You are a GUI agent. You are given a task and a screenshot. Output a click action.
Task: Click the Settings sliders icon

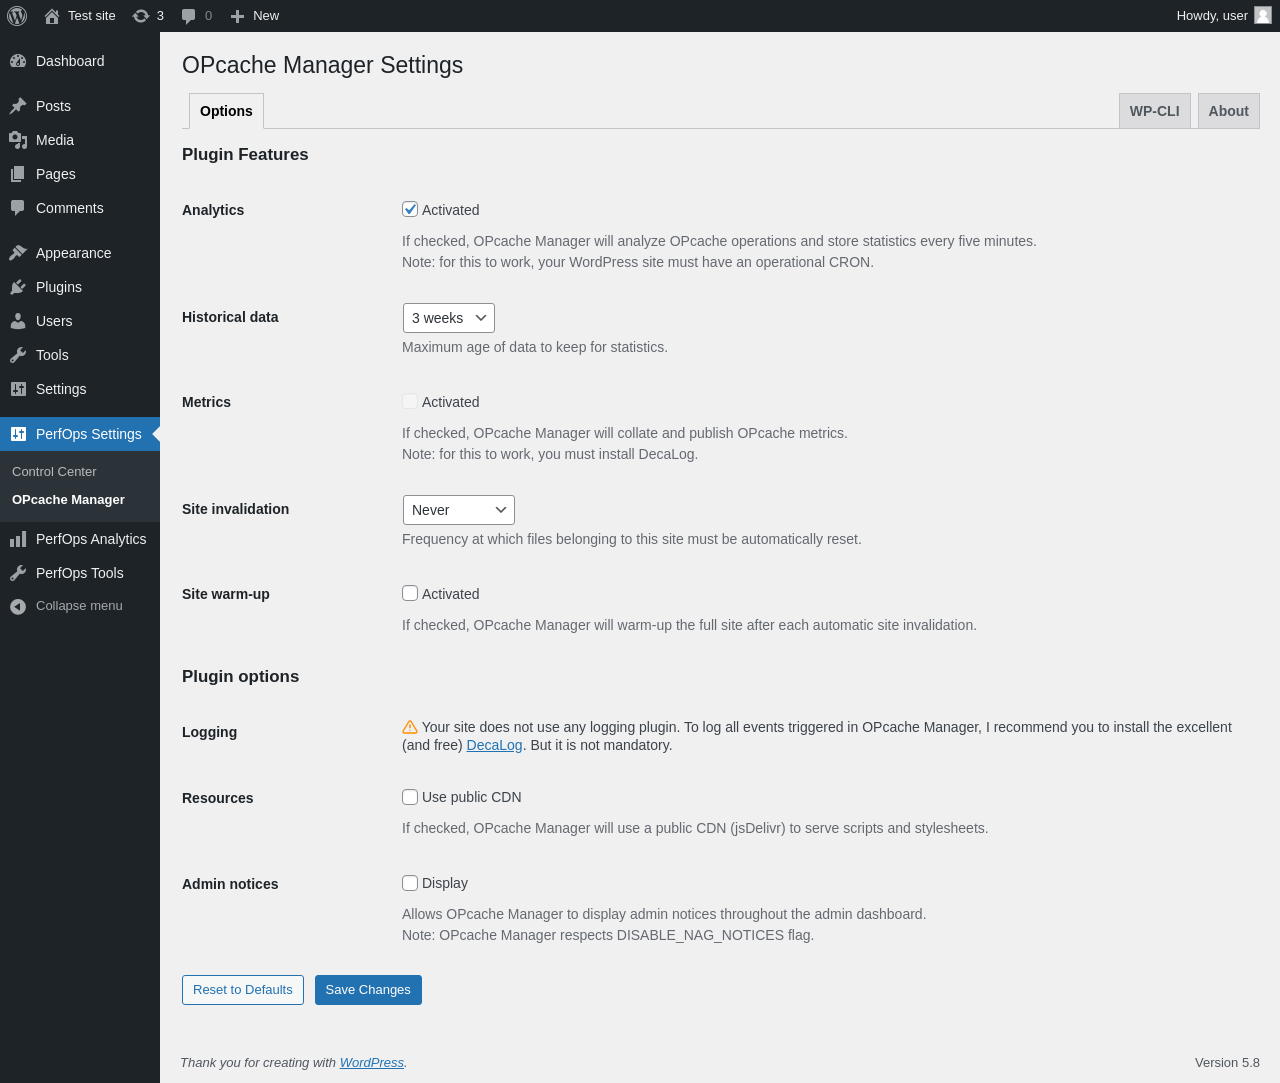[x=18, y=389]
